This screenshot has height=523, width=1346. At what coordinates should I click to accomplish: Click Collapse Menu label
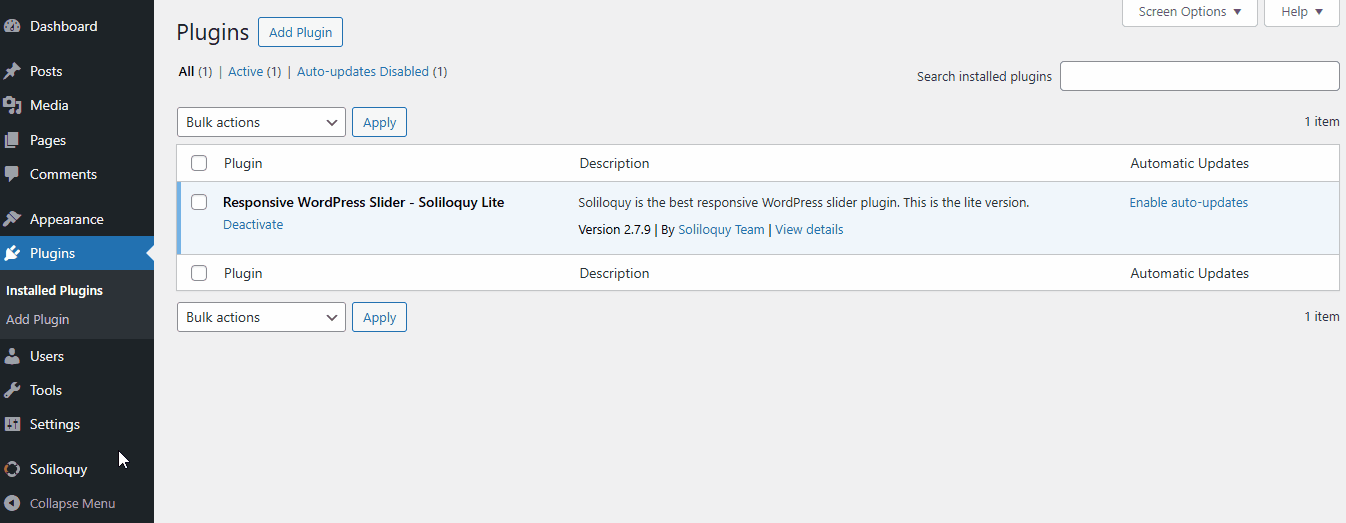(x=72, y=503)
